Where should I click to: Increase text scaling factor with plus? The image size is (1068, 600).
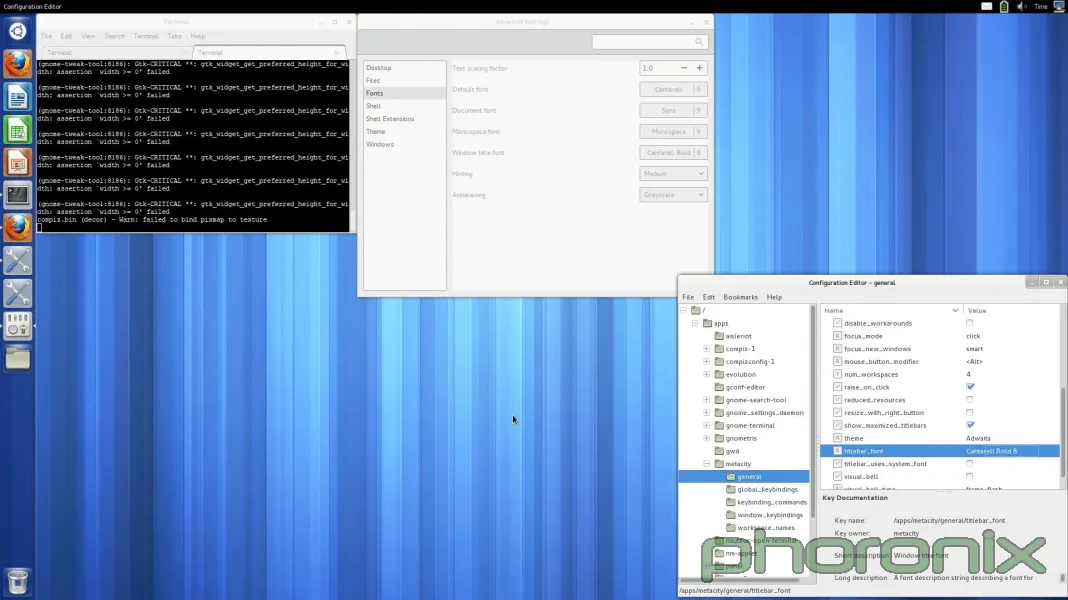[699, 68]
